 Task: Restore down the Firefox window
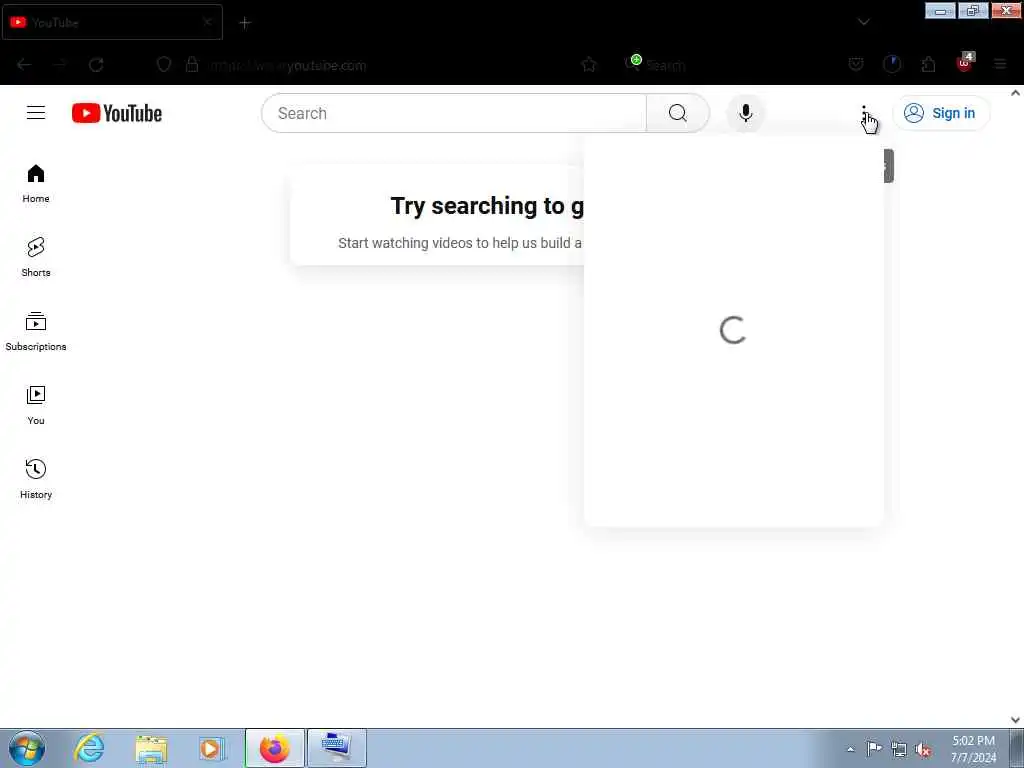click(x=973, y=10)
